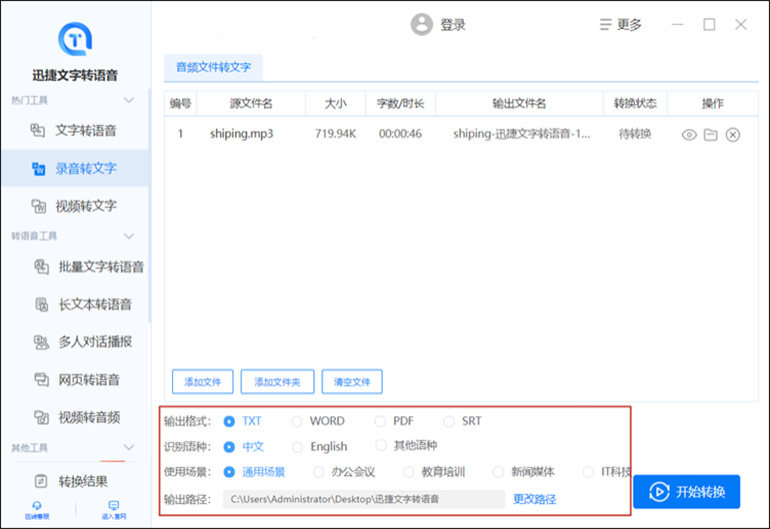Click the 大小 column header
Image resolution: width=770 pixels, height=529 pixels.
tap(335, 104)
